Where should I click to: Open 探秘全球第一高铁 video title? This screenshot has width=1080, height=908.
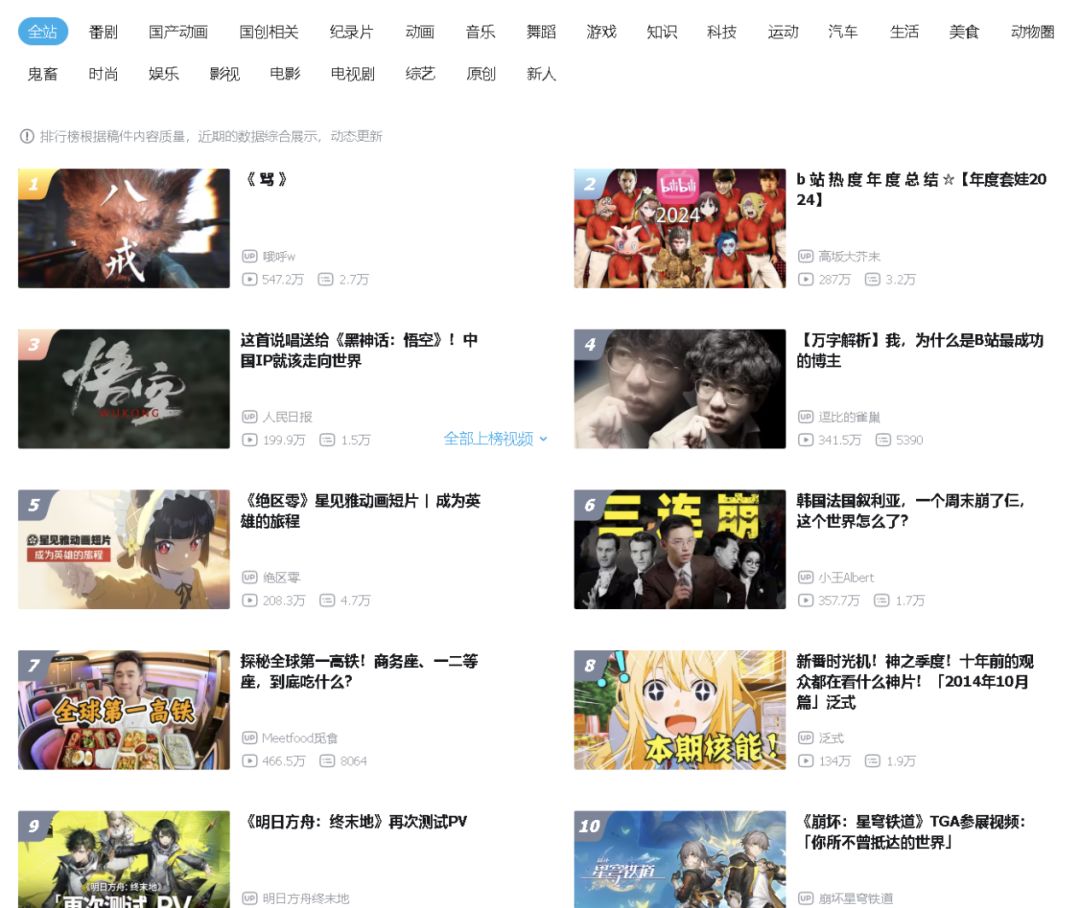pyautogui.click(x=359, y=671)
